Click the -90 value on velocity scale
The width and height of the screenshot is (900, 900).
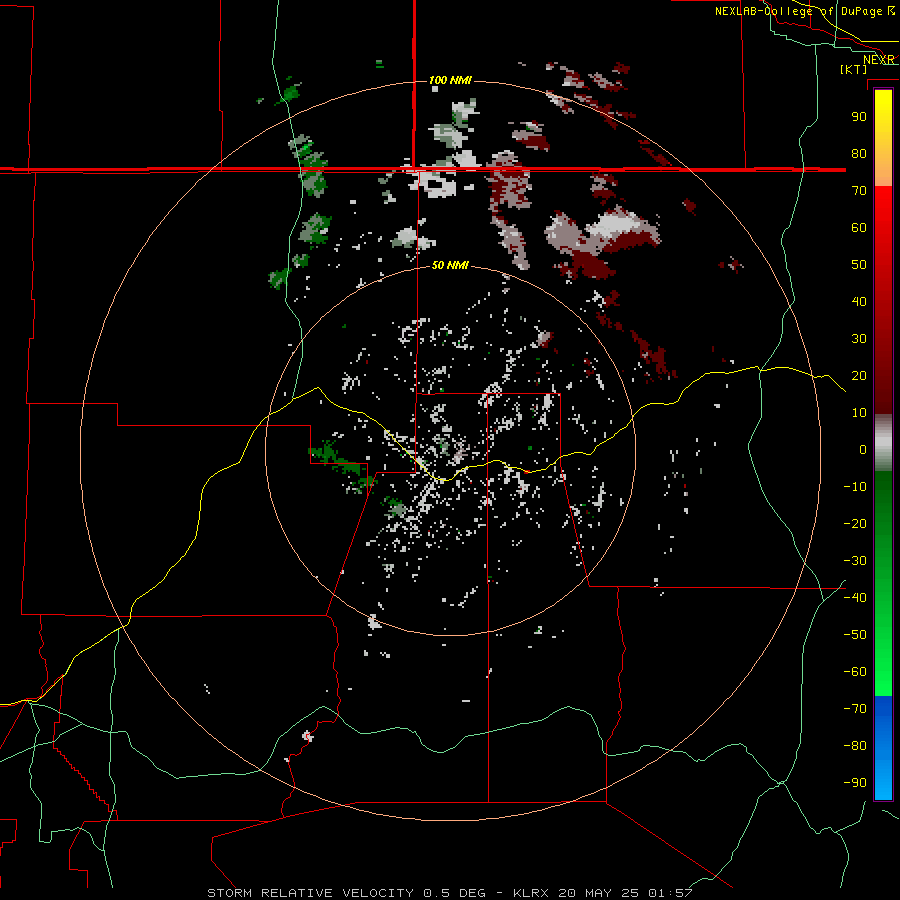point(855,782)
